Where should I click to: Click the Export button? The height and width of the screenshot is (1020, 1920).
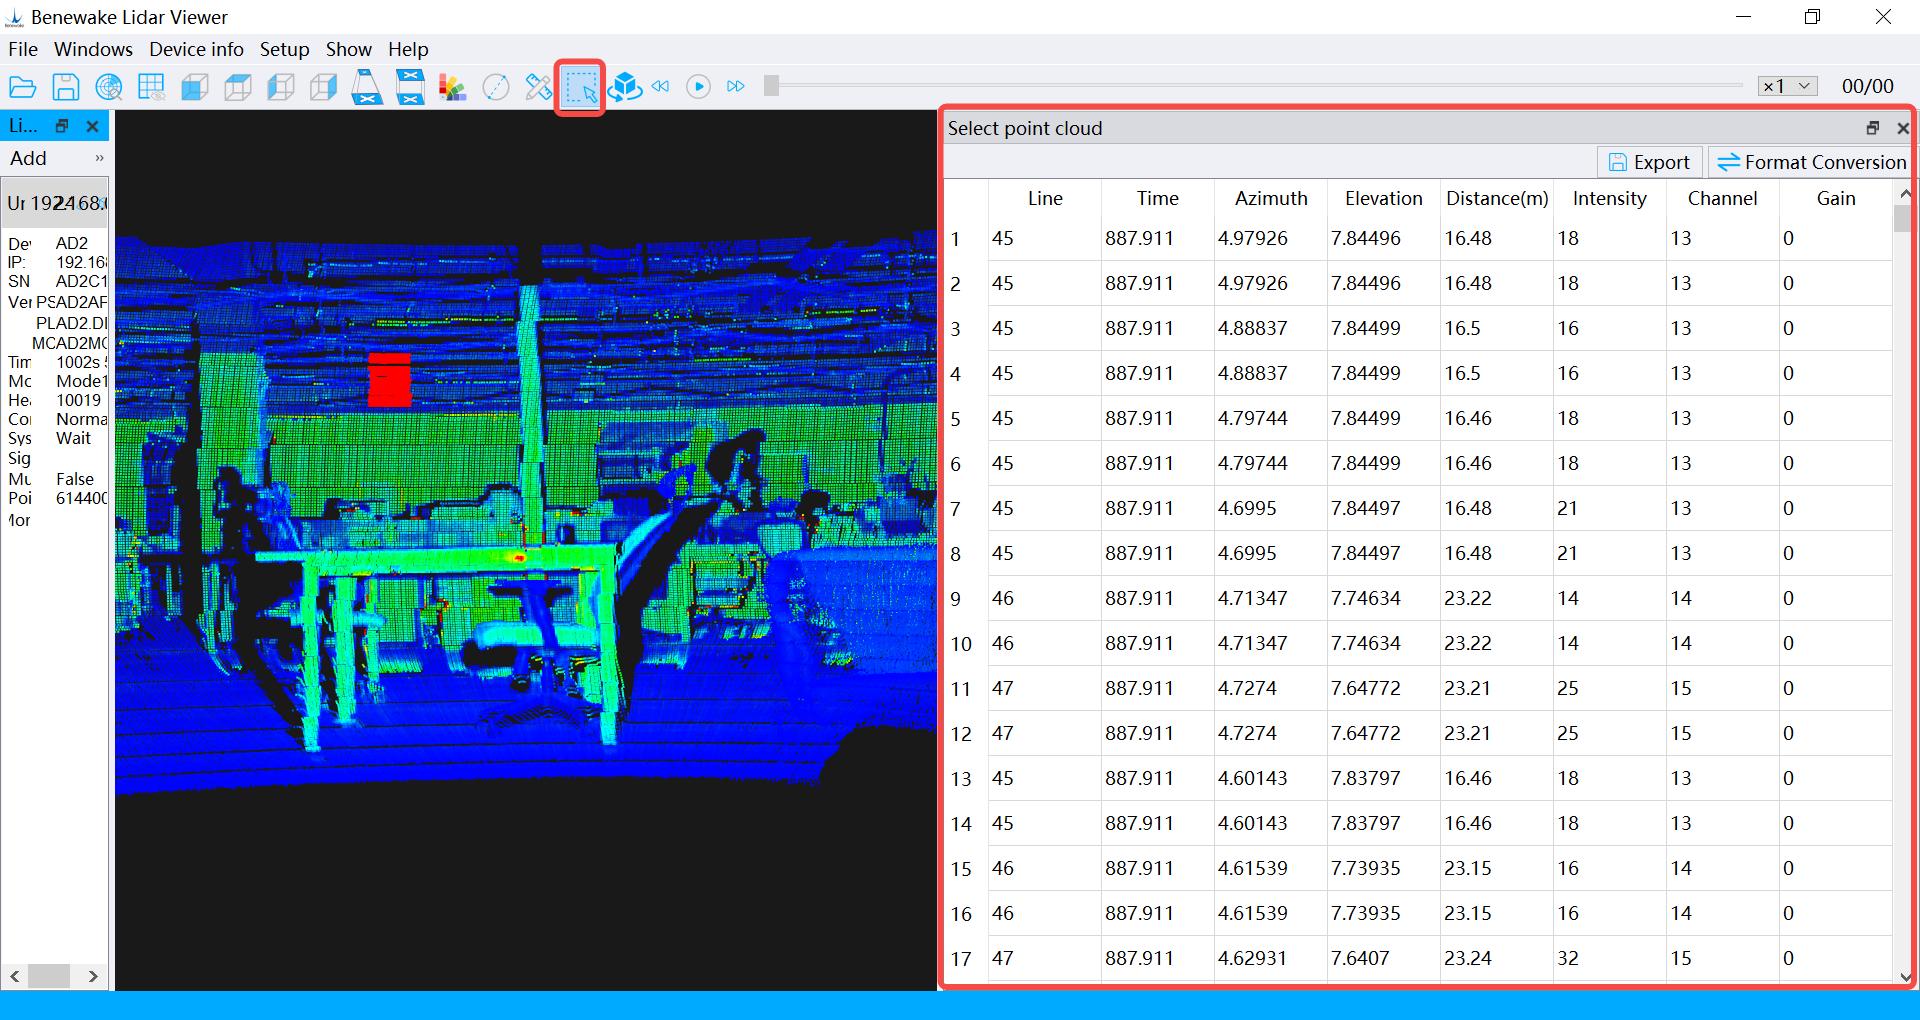point(1649,162)
